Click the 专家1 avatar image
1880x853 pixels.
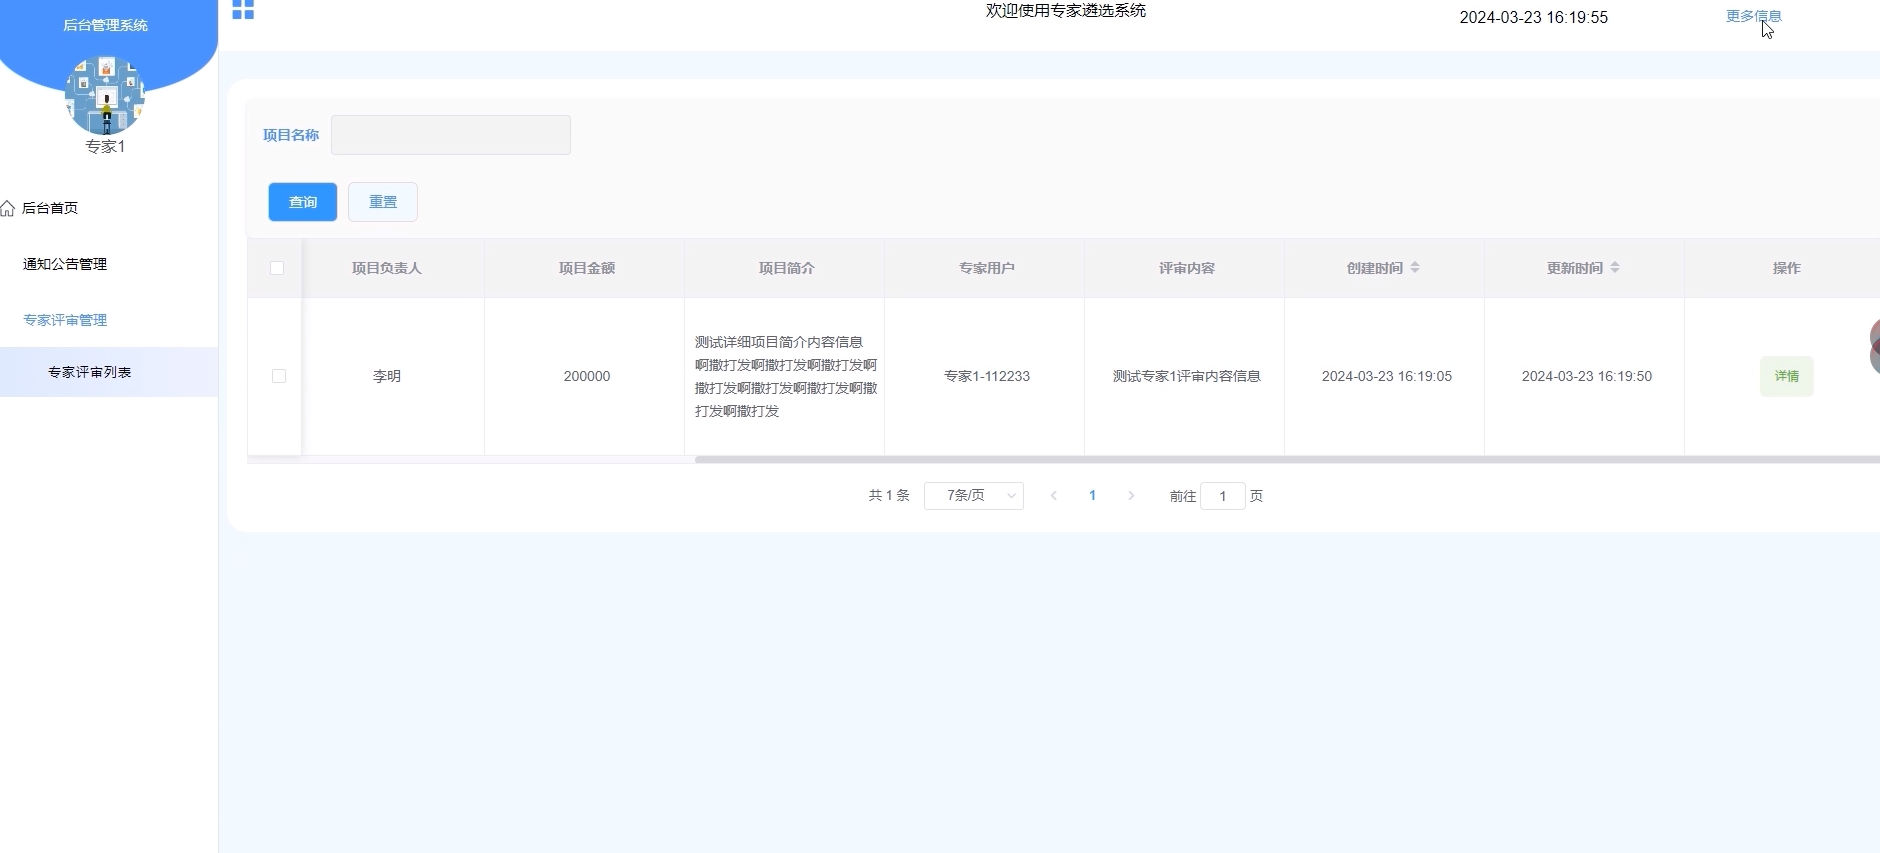[x=105, y=95]
